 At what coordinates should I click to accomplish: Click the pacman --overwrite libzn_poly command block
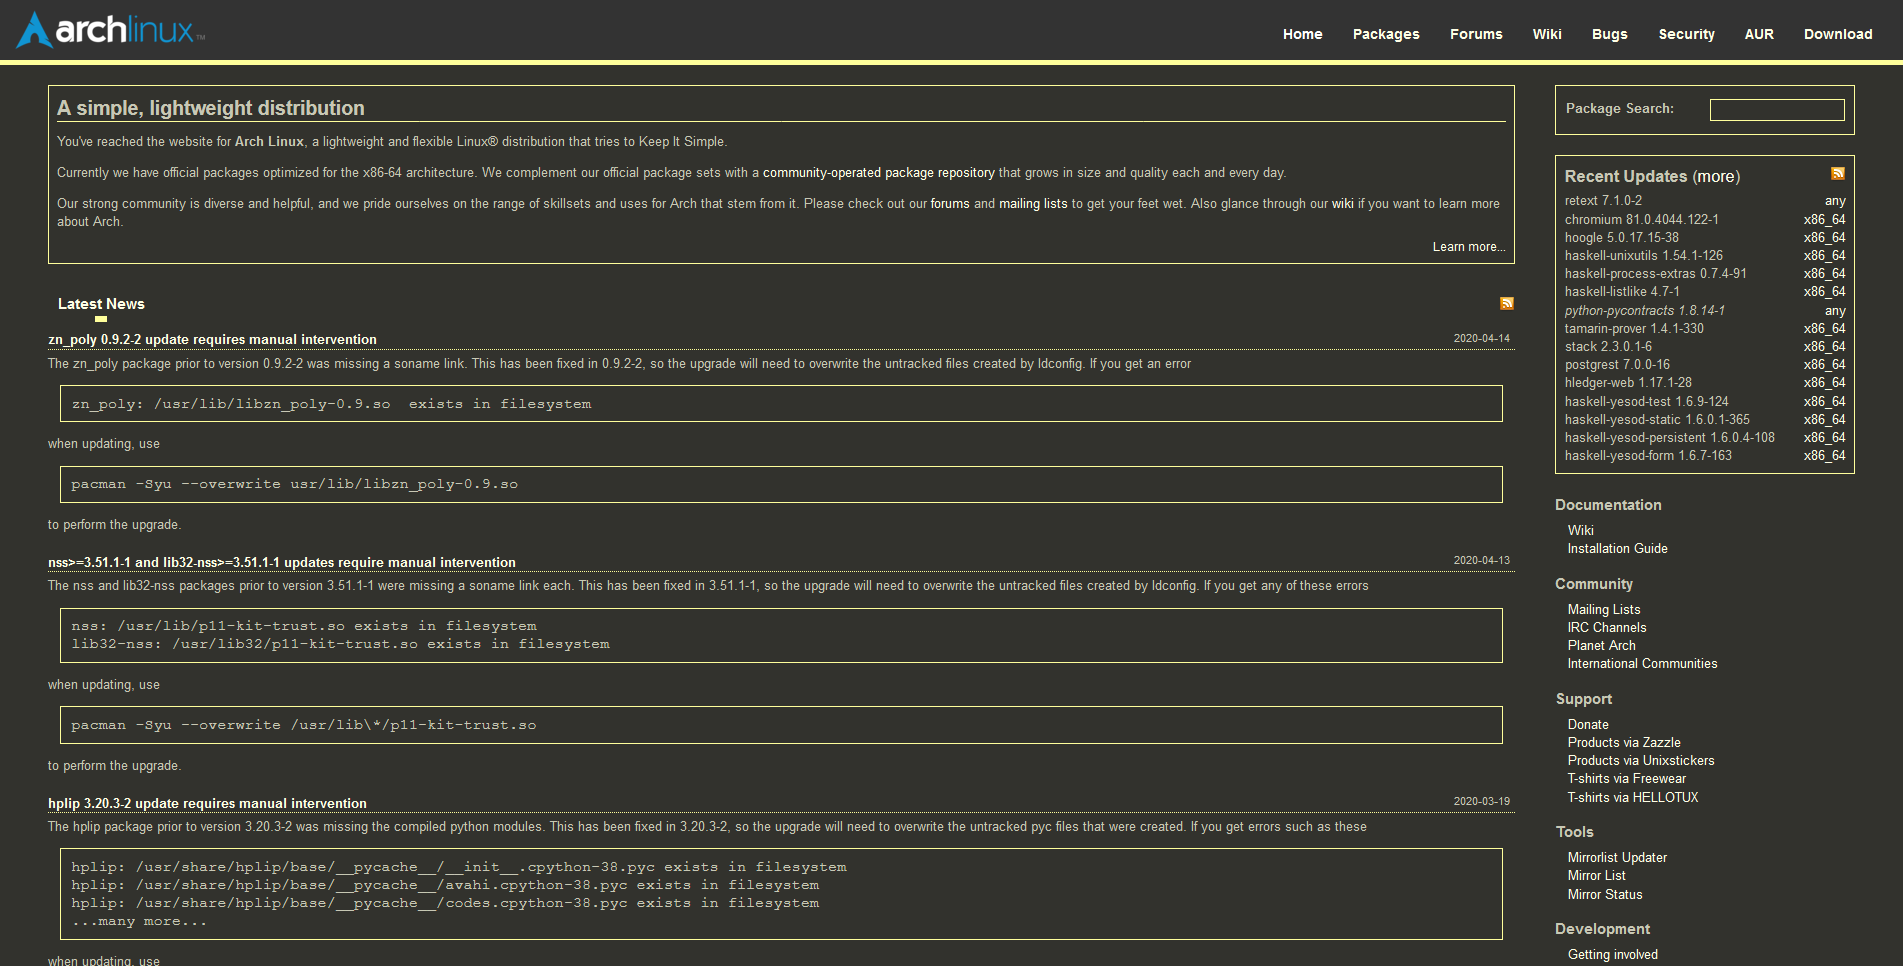[x=781, y=485]
